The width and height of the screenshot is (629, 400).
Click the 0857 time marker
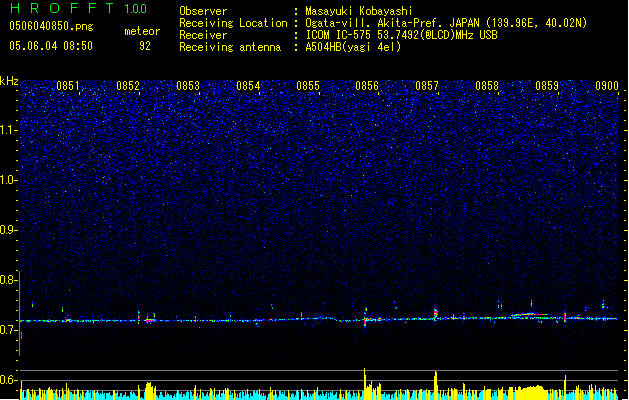point(427,86)
